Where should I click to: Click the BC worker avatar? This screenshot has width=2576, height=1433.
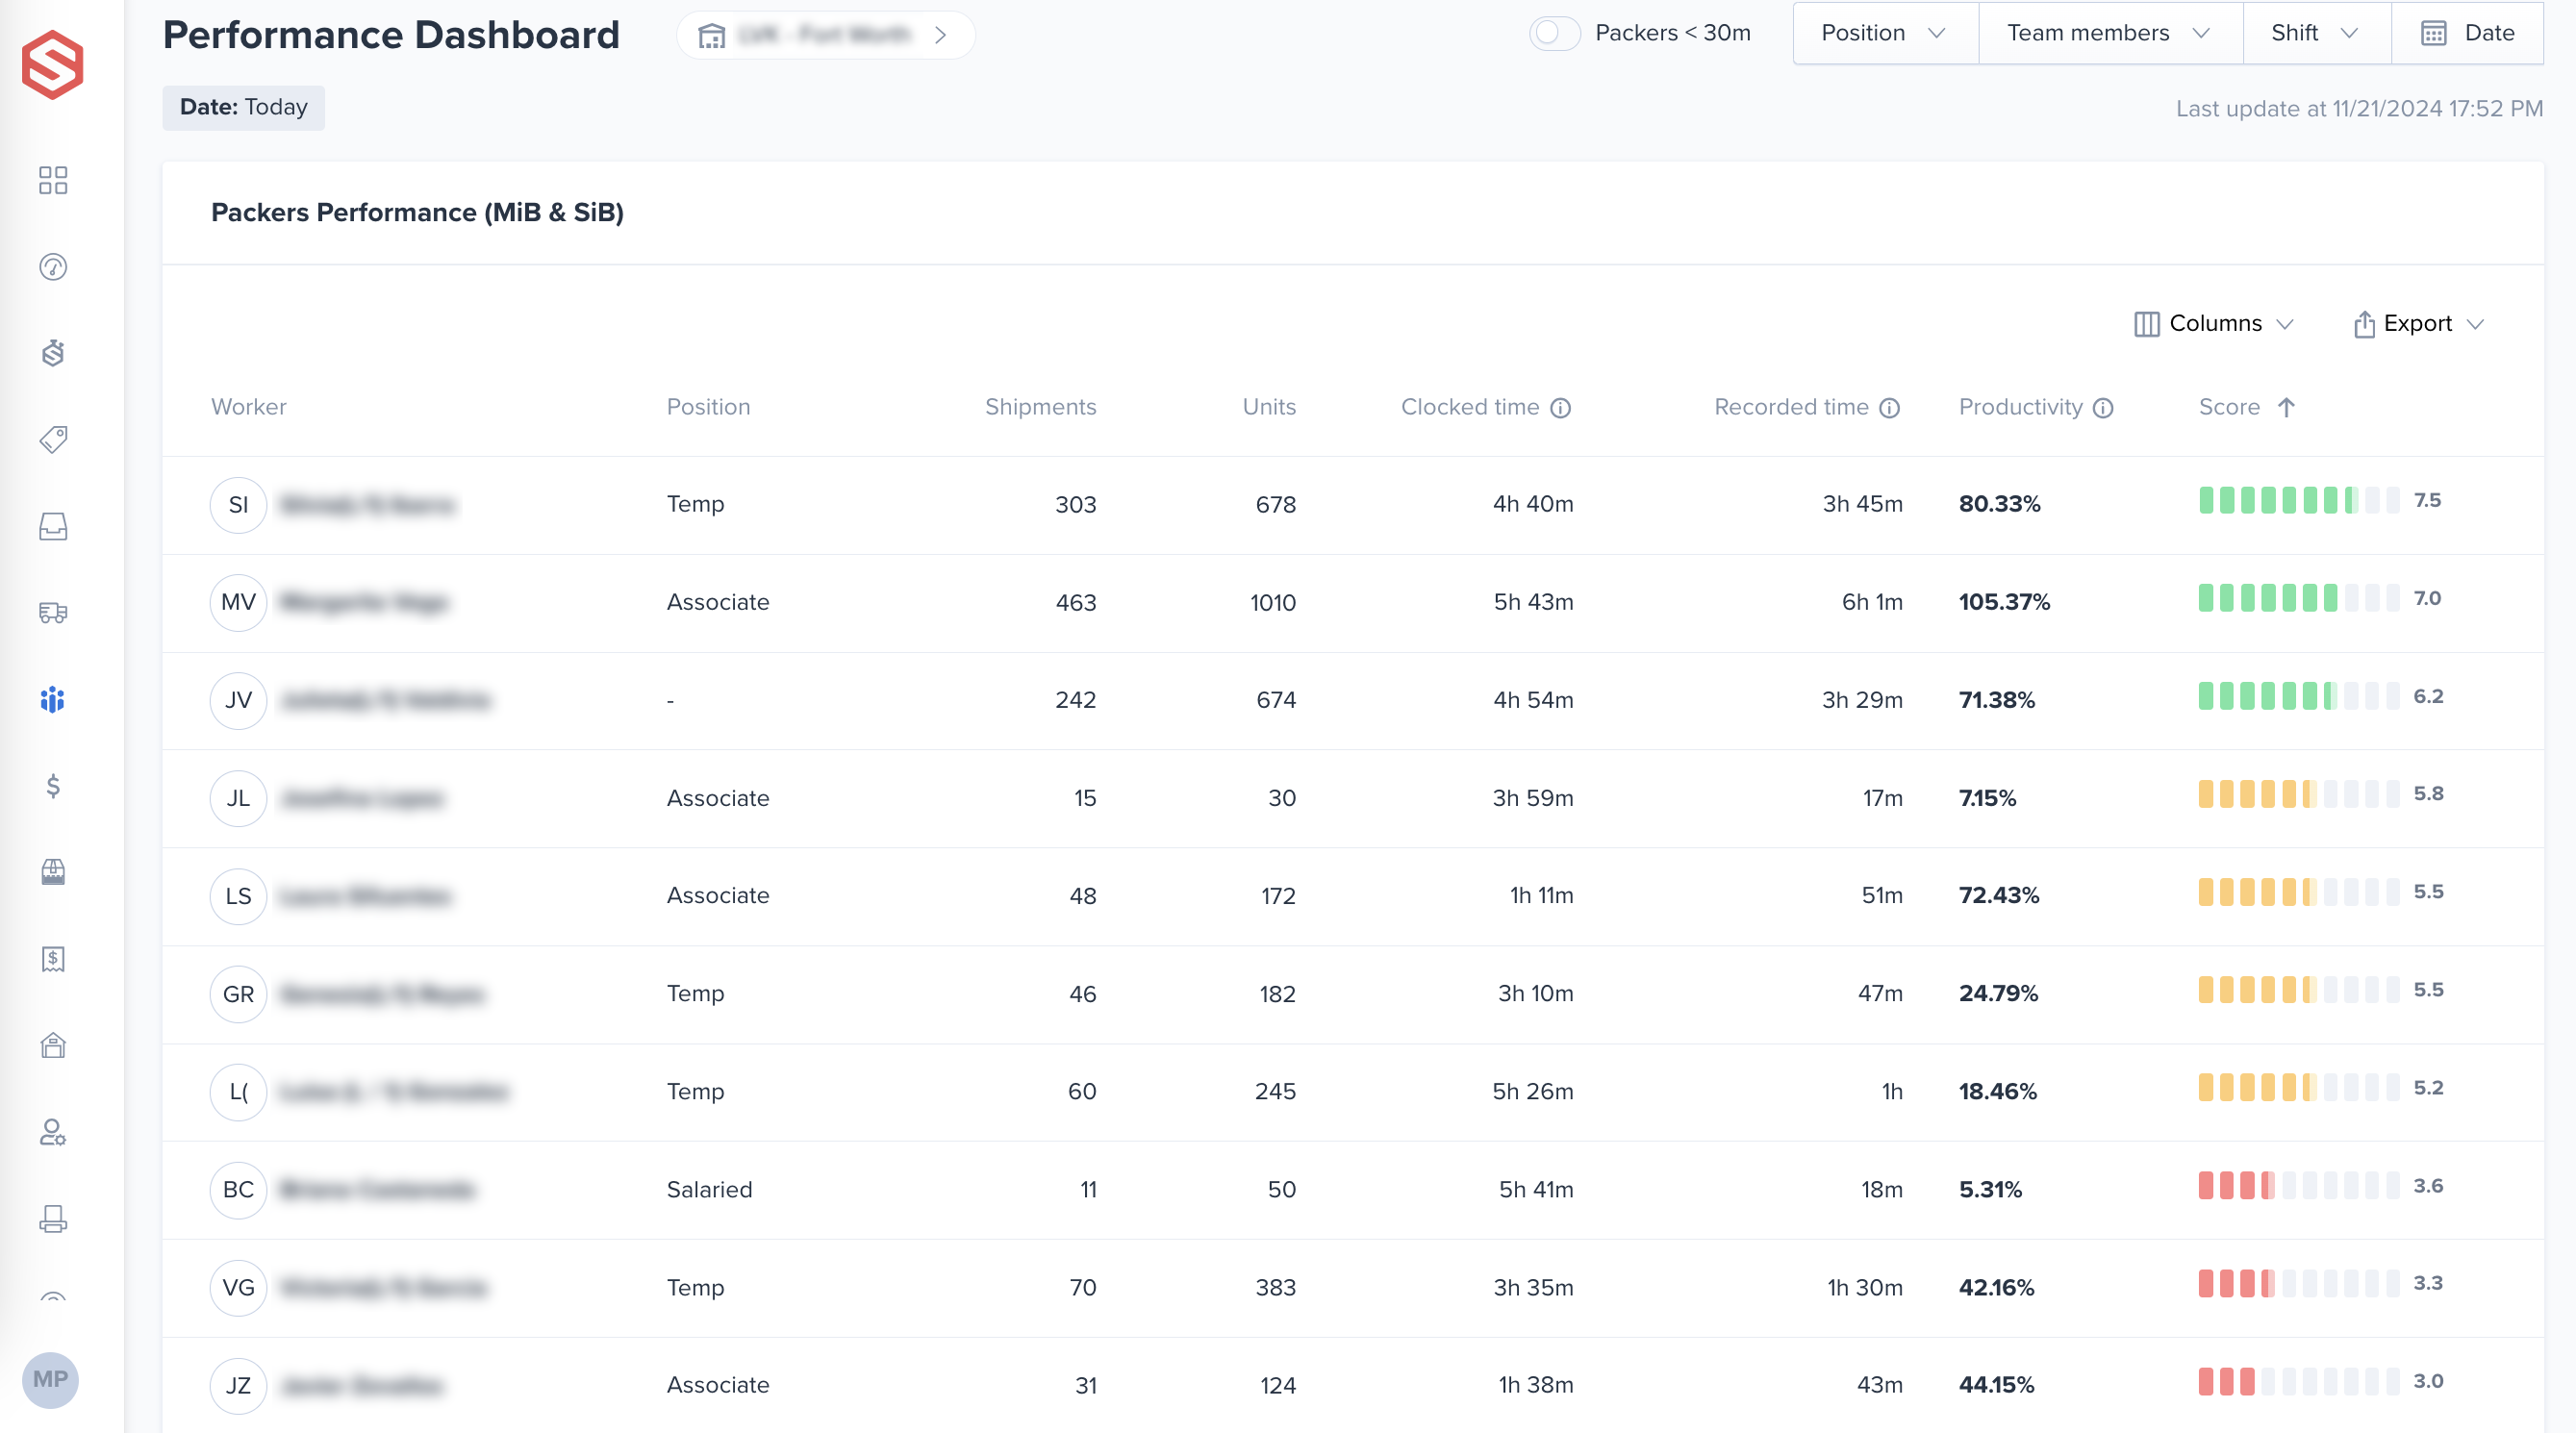point(238,1190)
